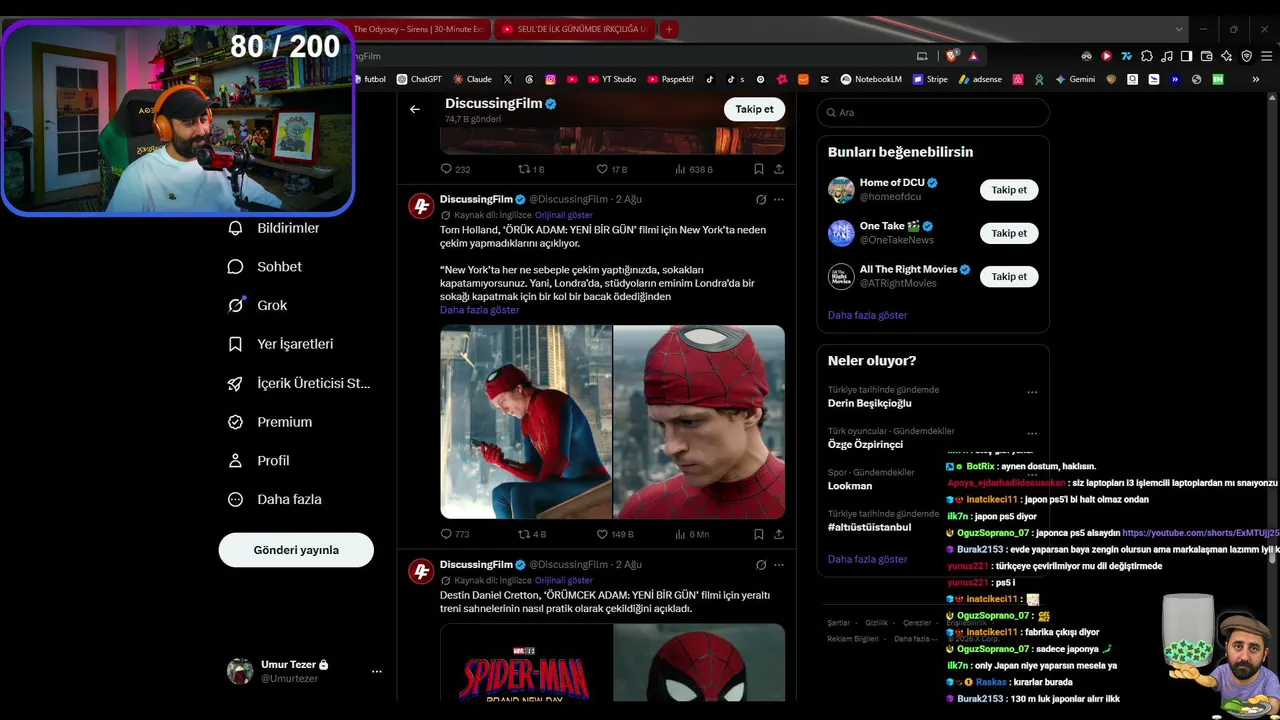Open options dots for Özge Özpirinçci trend

pyautogui.click(x=1032, y=433)
